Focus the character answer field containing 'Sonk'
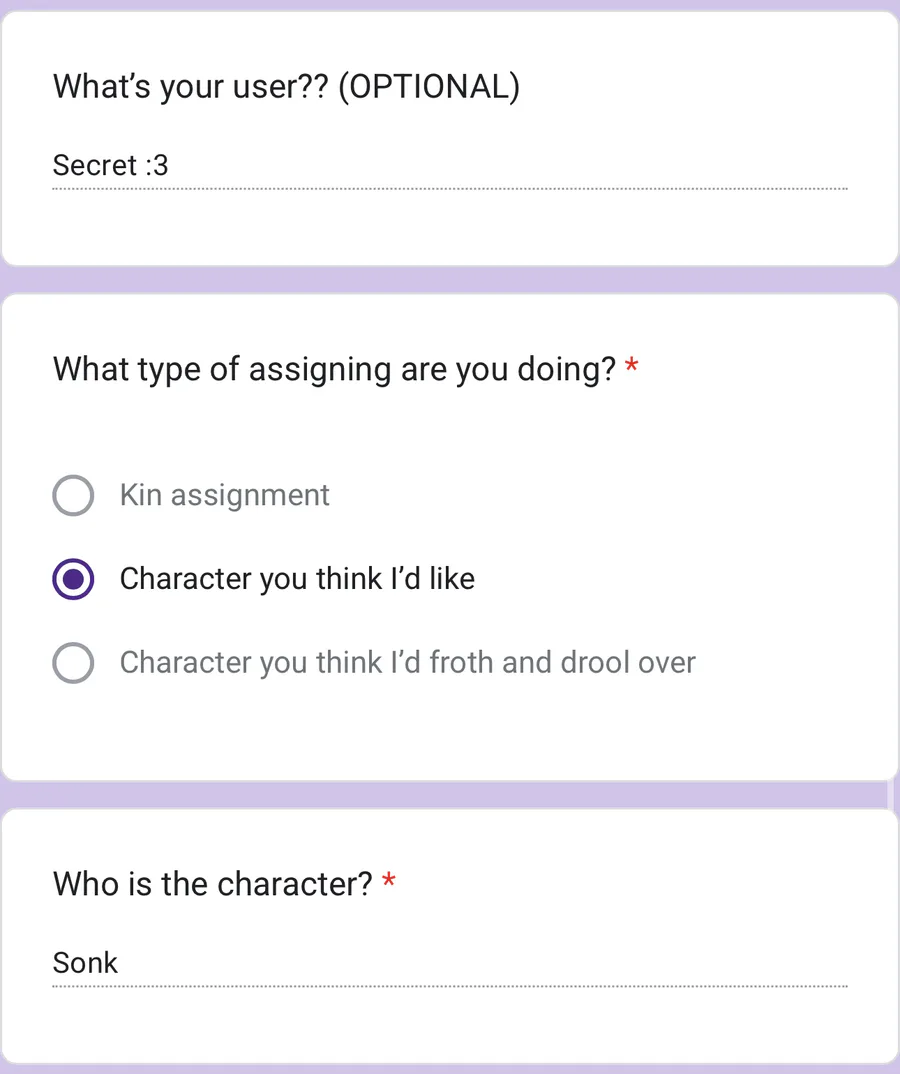 (450, 963)
